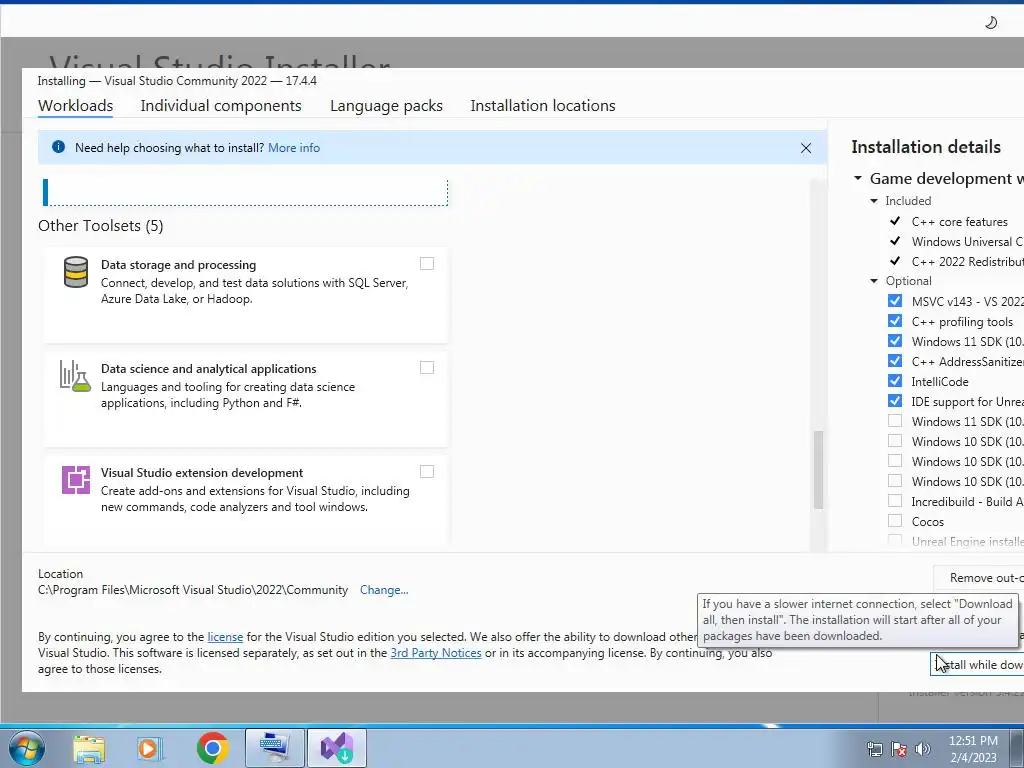Uncheck the IntelliCode component

895,381
